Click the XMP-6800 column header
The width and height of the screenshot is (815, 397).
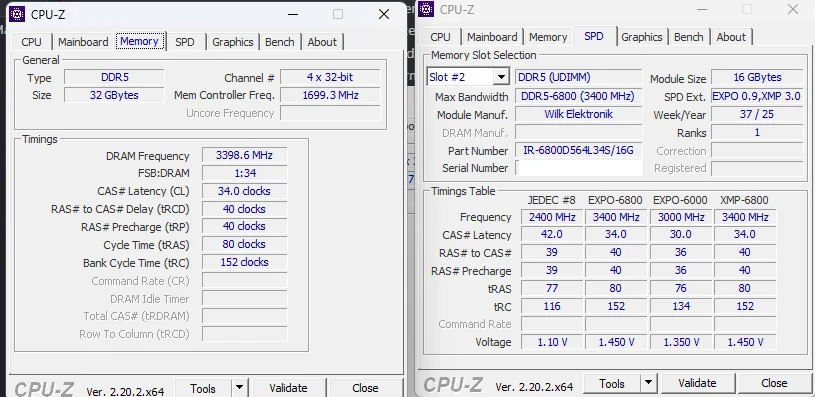(744, 200)
